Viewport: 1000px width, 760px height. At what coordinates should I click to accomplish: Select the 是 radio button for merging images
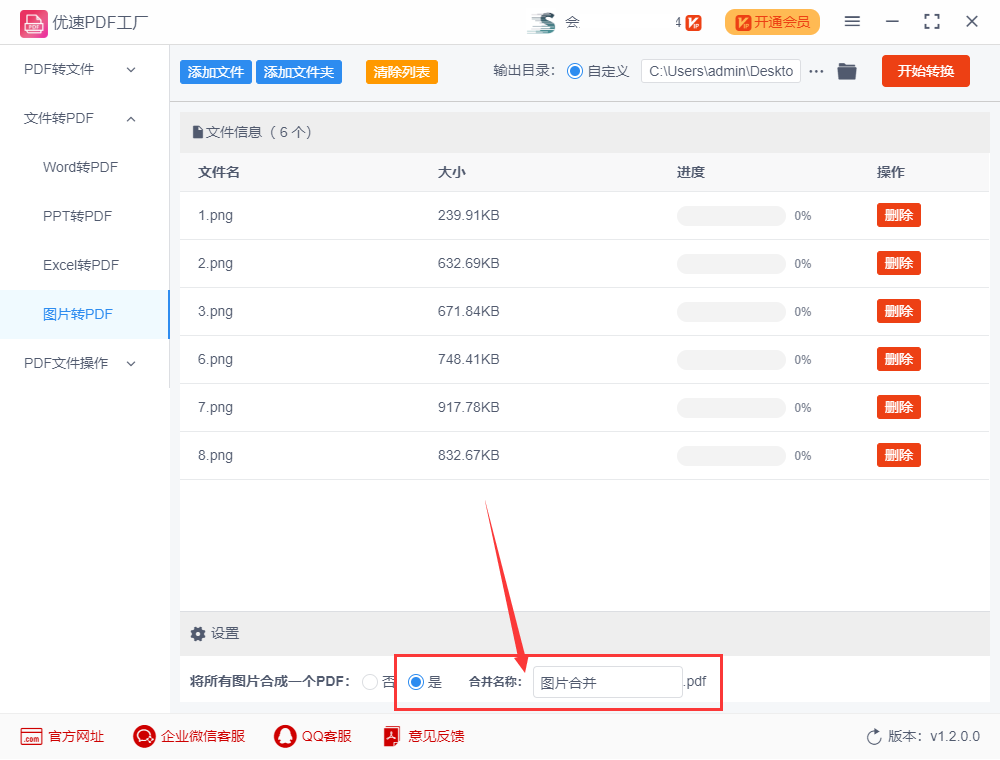[415, 682]
